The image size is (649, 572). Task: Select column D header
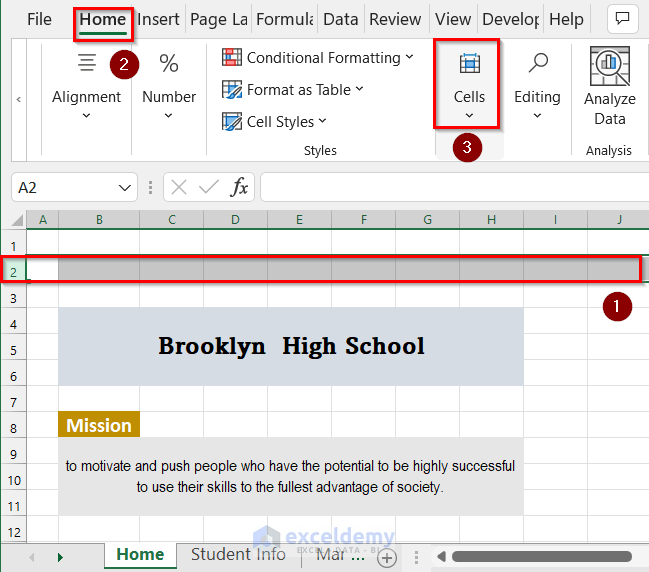point(235,220)
